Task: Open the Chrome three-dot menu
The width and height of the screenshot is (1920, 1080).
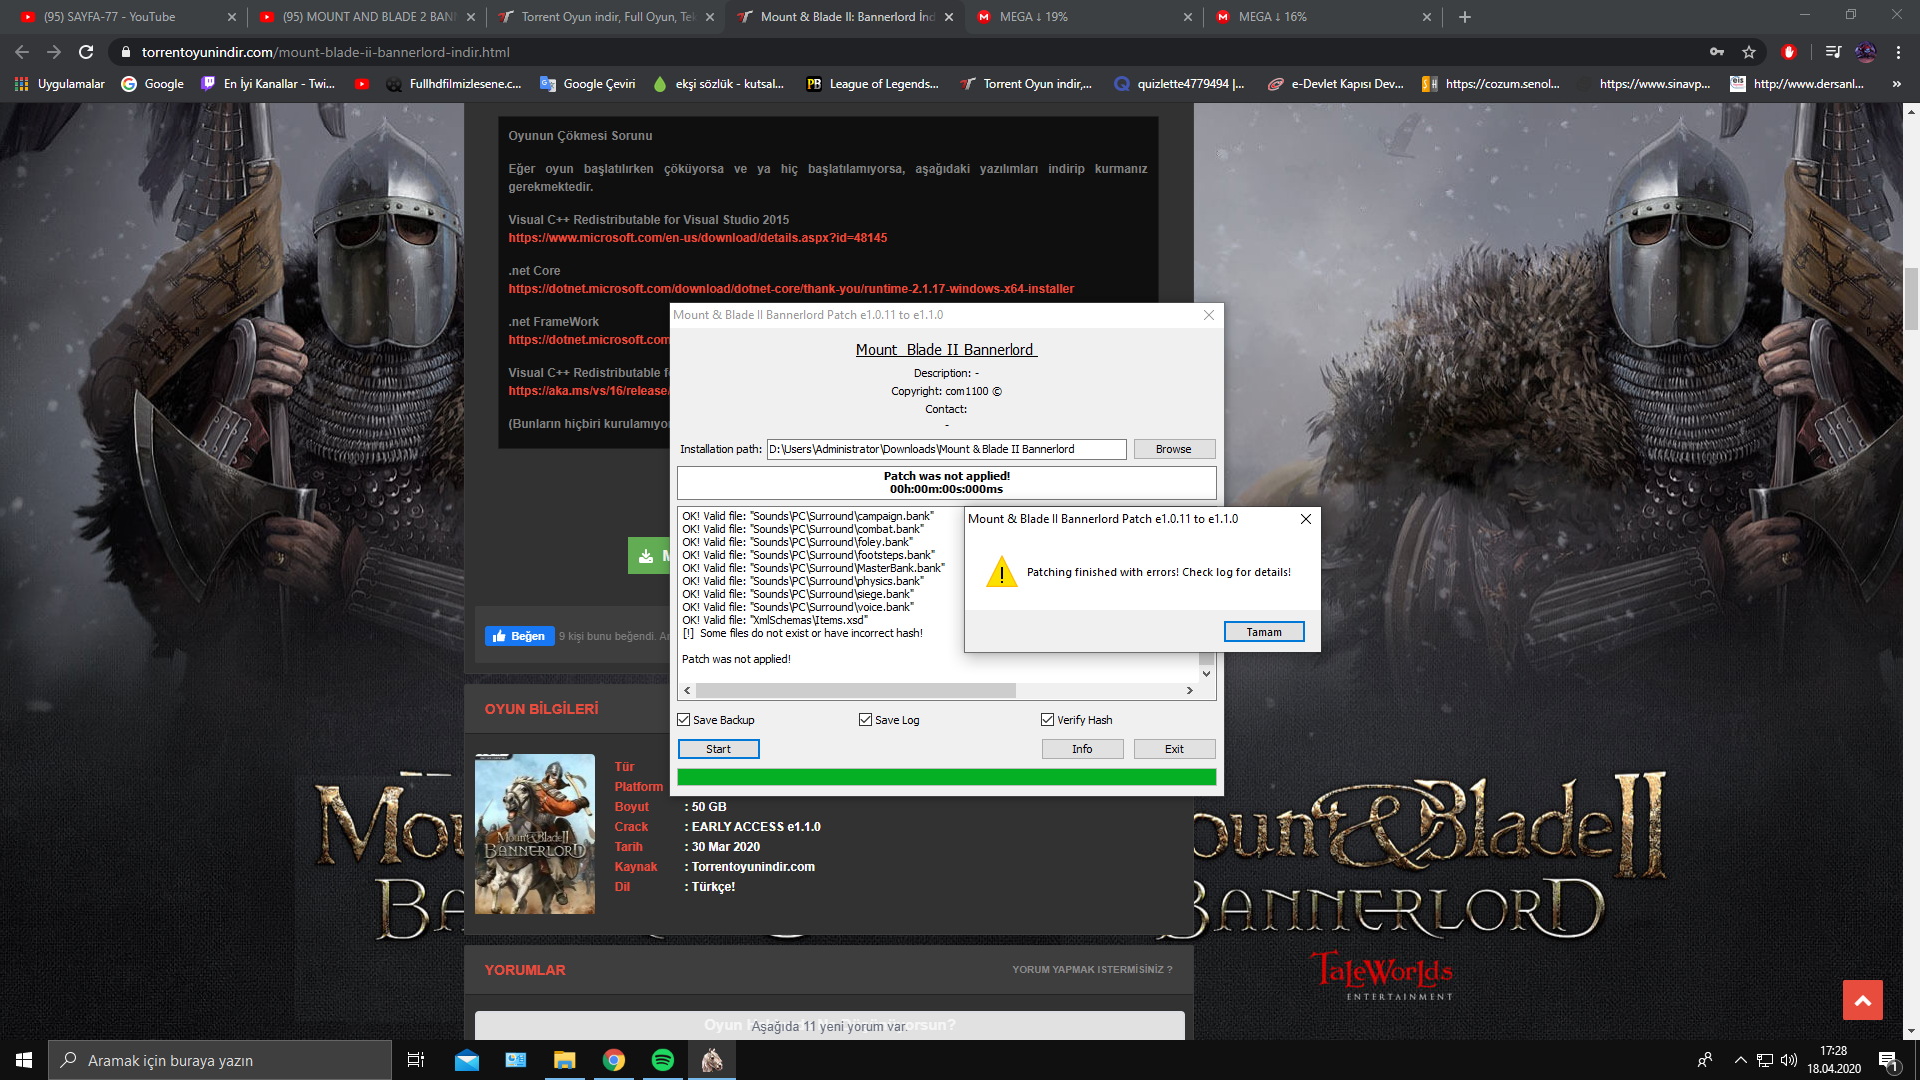Action: [1898, 52]
